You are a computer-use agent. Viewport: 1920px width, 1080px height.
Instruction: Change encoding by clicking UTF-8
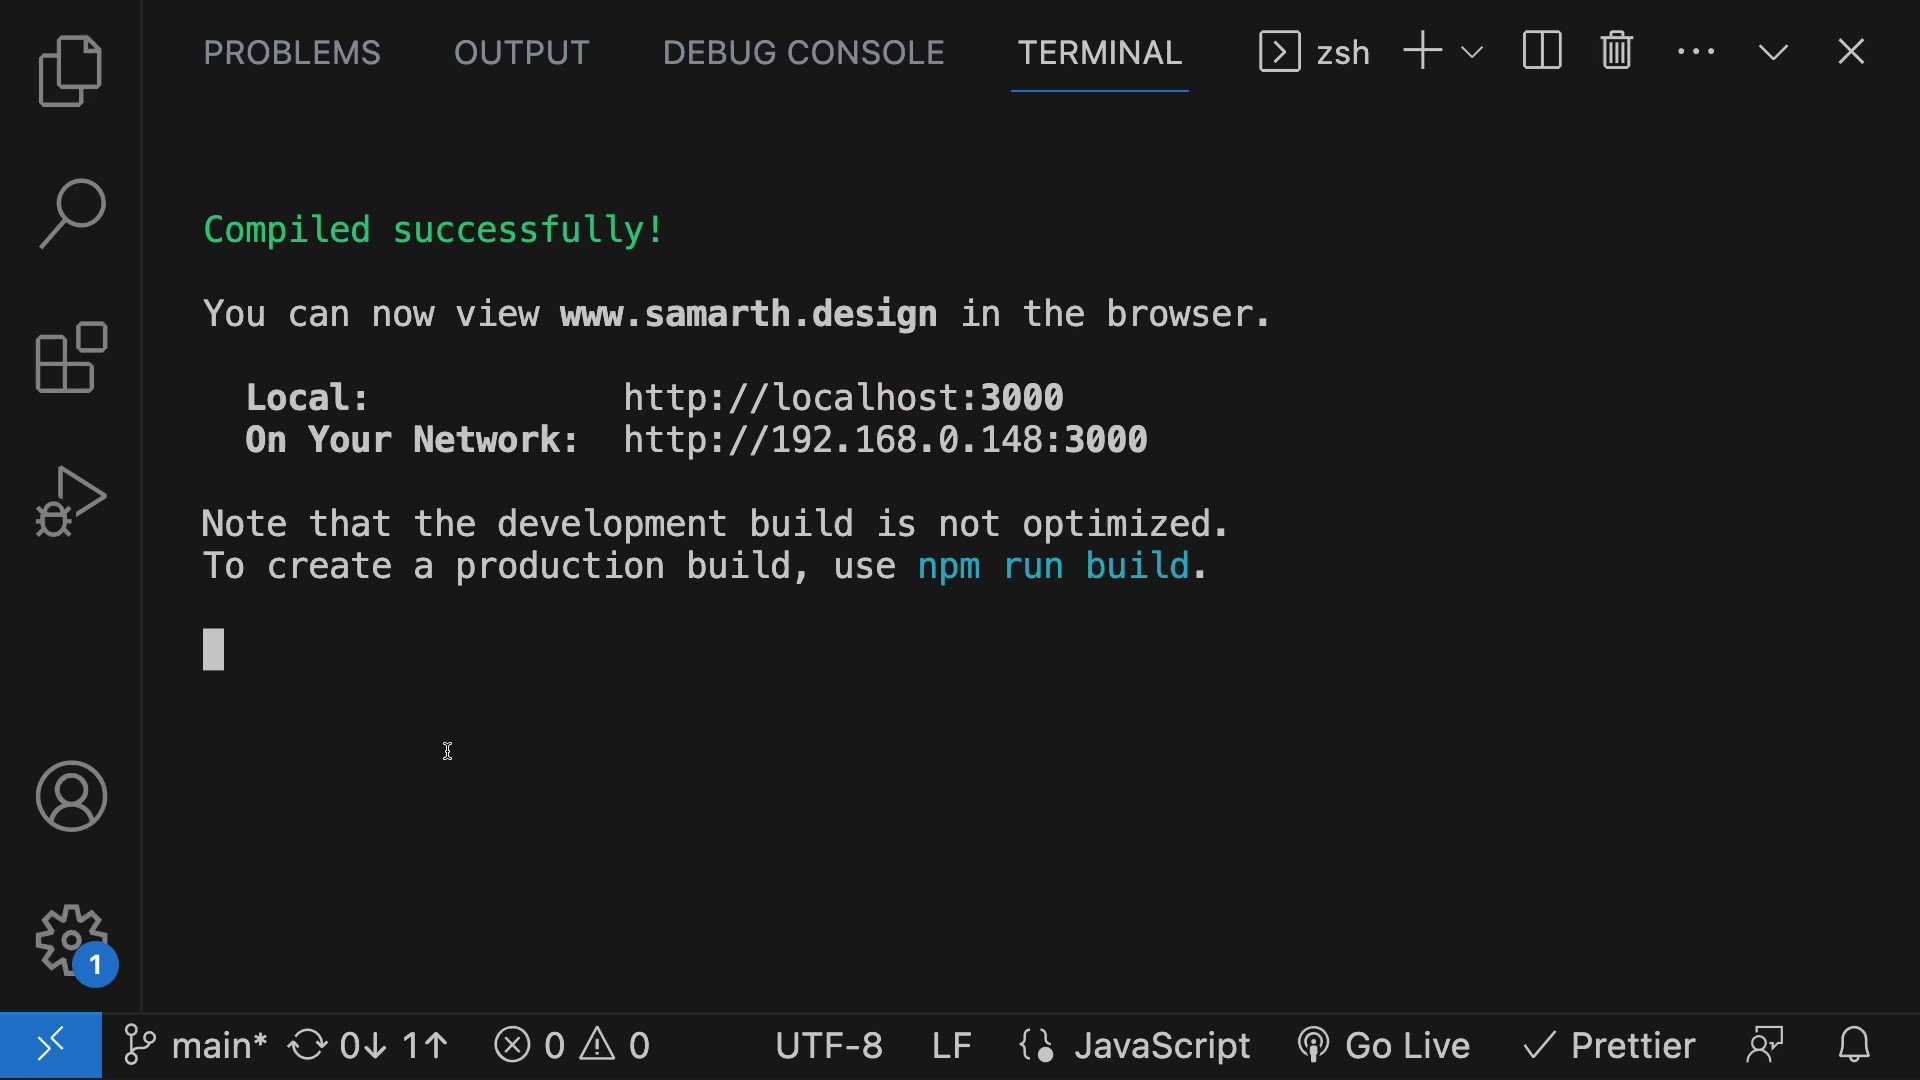point(829,1045)
